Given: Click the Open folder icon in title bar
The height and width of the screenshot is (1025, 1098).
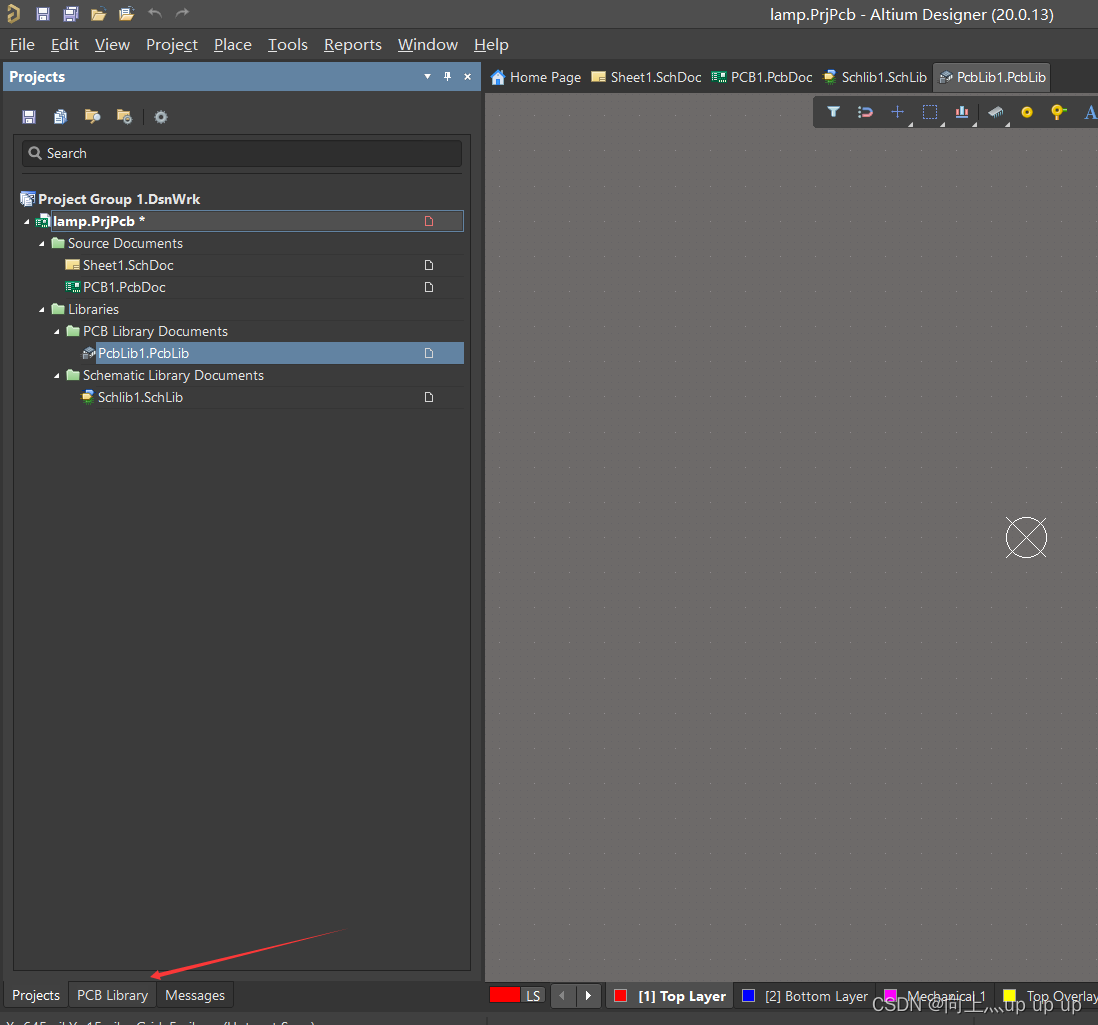Looking at the screenshot, I should [x=98, y=13].
